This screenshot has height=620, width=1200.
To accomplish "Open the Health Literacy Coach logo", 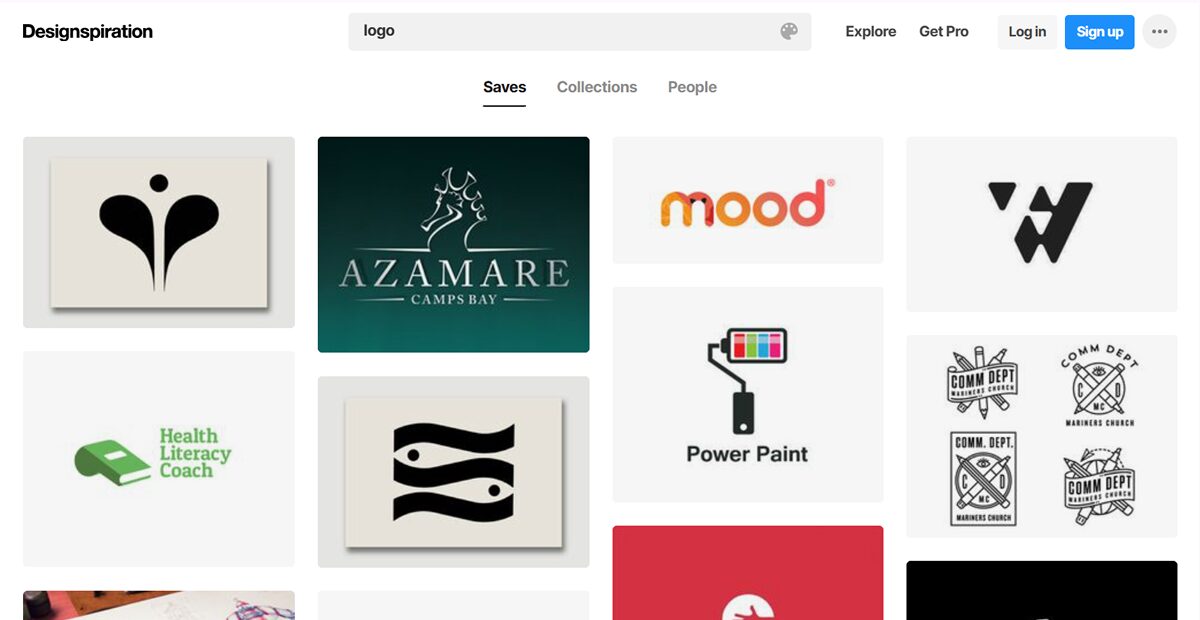I will [x=159, y=459].
